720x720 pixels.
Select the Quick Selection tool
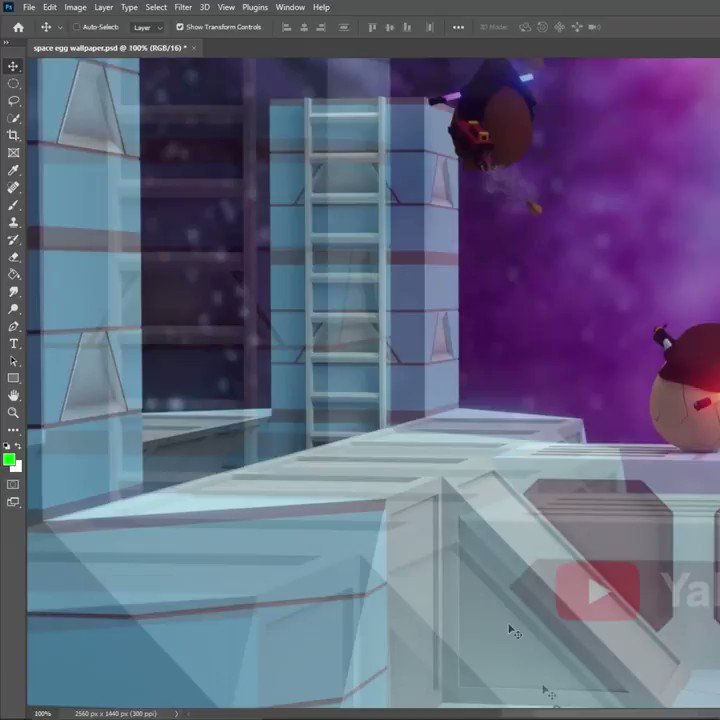tap(13, 118)
